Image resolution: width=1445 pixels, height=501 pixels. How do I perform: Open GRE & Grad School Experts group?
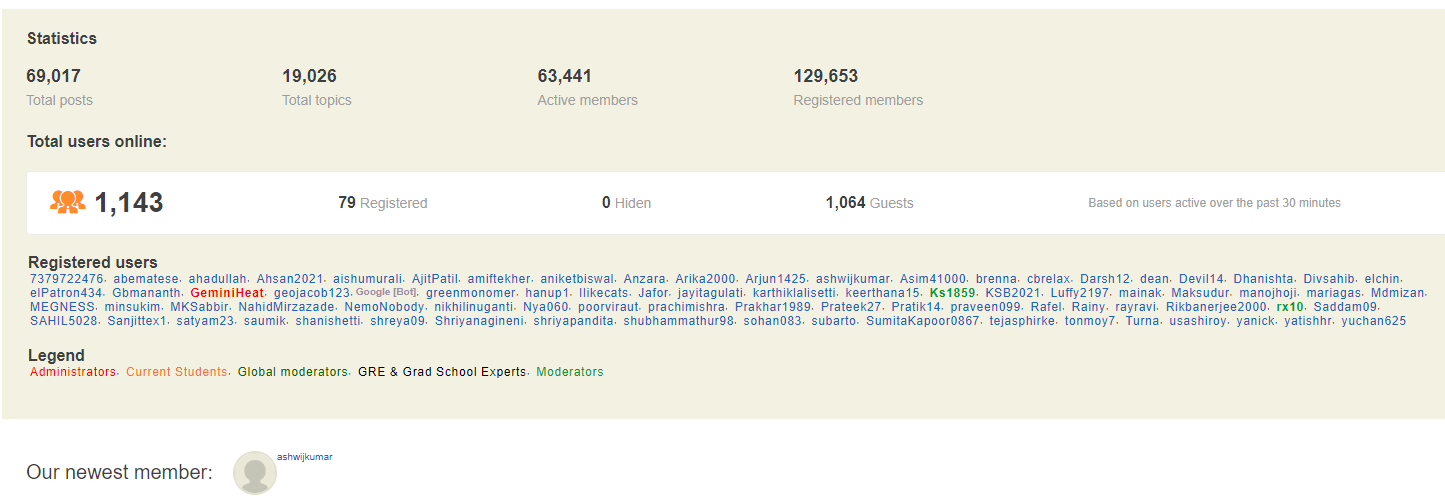442,372
